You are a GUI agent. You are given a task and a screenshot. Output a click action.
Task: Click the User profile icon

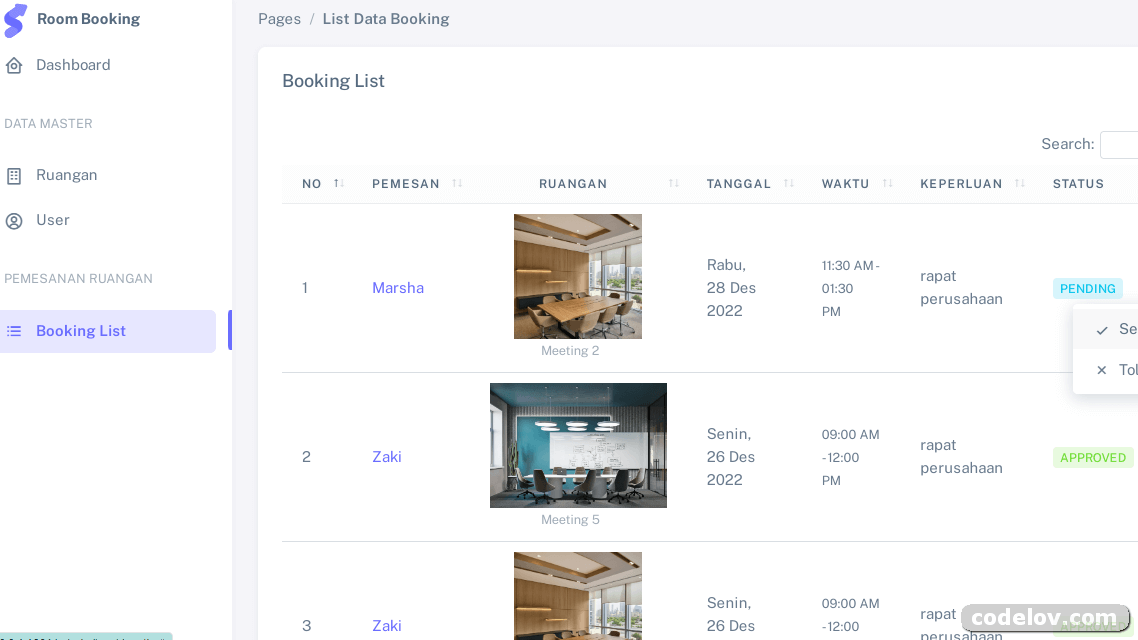tap(14, 221)
